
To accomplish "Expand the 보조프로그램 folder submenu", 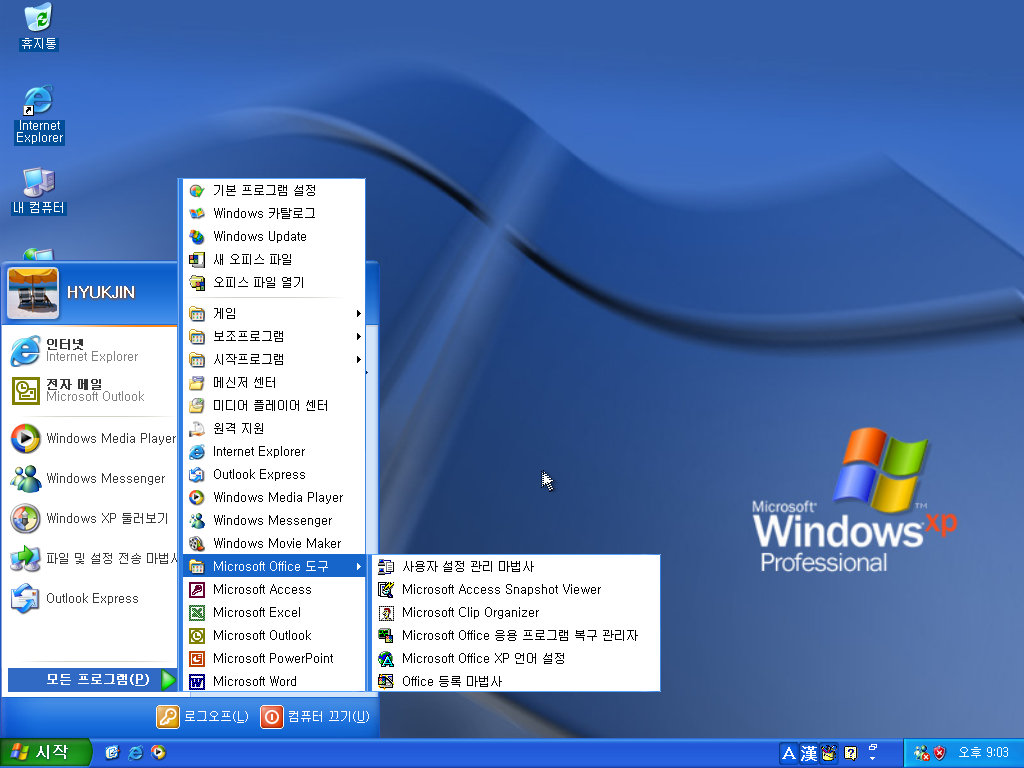I will click(274, 336).
